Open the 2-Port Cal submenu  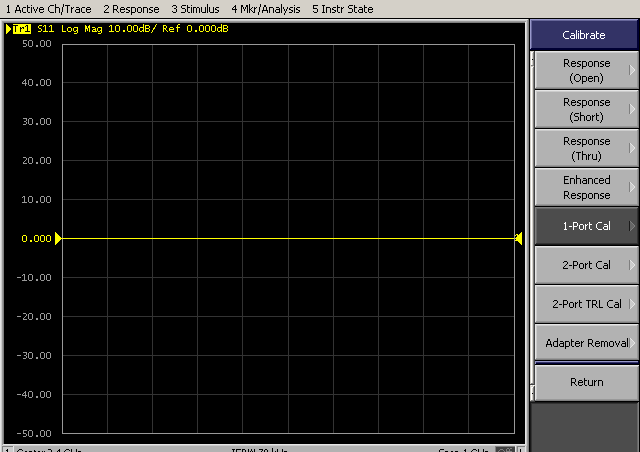586,265
